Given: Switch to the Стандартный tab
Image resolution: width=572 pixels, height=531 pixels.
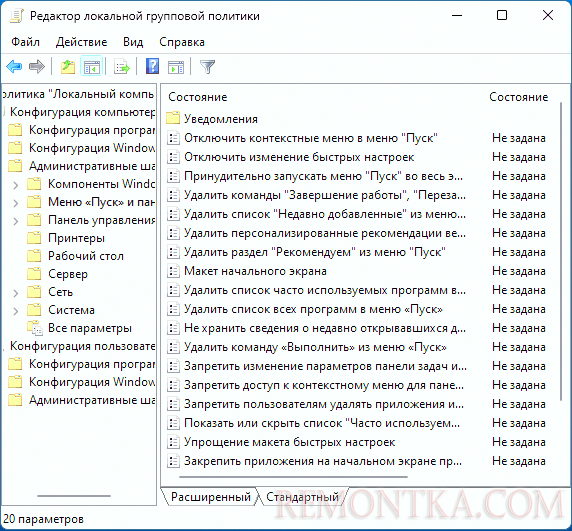Looking at the screenshot, I should point(302,497).
